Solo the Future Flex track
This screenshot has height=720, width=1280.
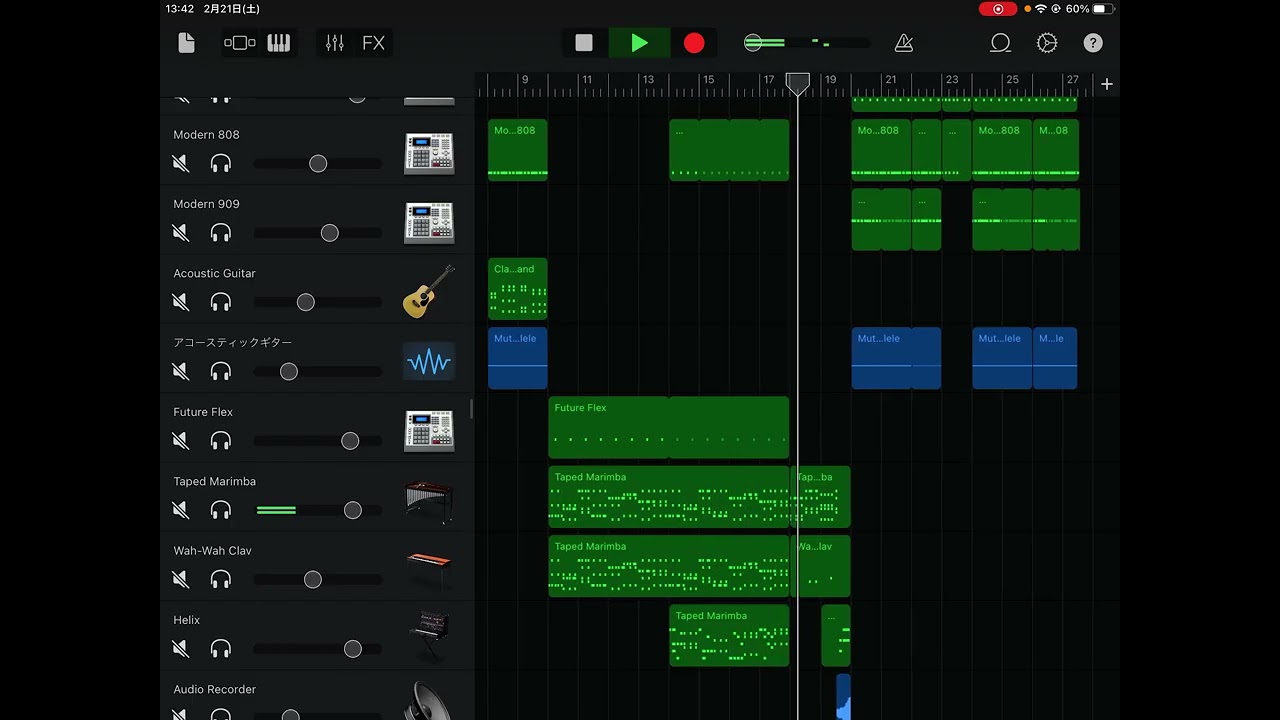click(221, 440)
